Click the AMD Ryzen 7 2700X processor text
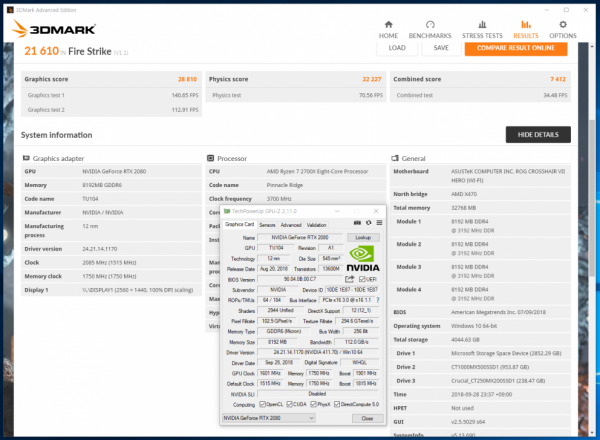This screenshot has width=600, height=440. point(317,171)
